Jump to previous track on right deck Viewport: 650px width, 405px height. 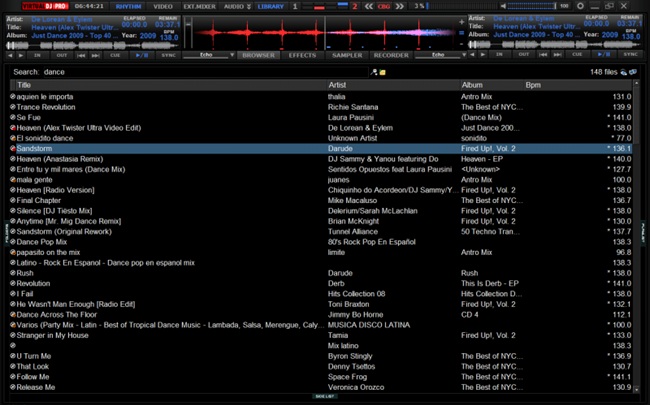pos(543,54)
